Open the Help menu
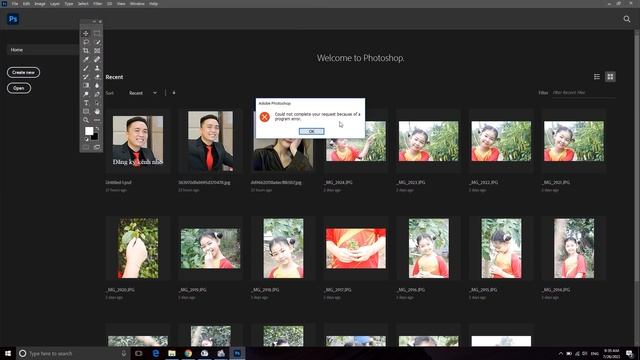640x360 pixels. (x=153, y=4)
